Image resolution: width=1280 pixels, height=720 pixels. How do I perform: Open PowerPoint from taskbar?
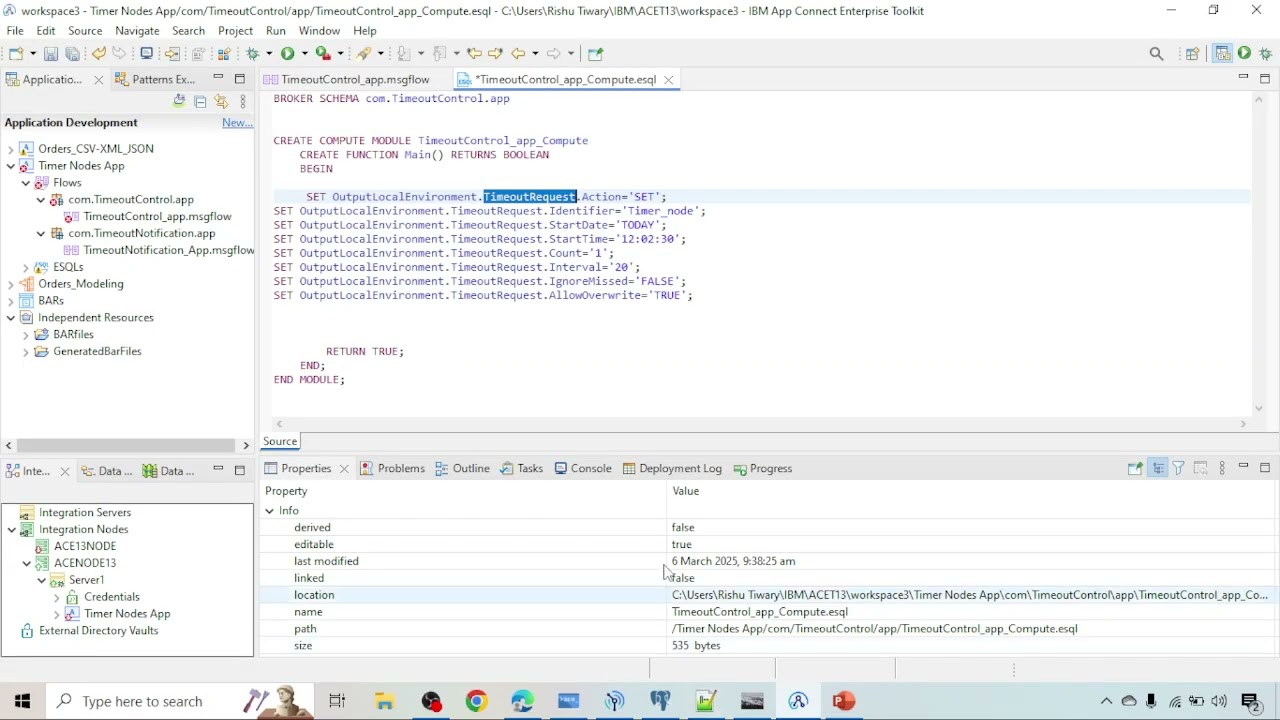click(x=844, y=701)
